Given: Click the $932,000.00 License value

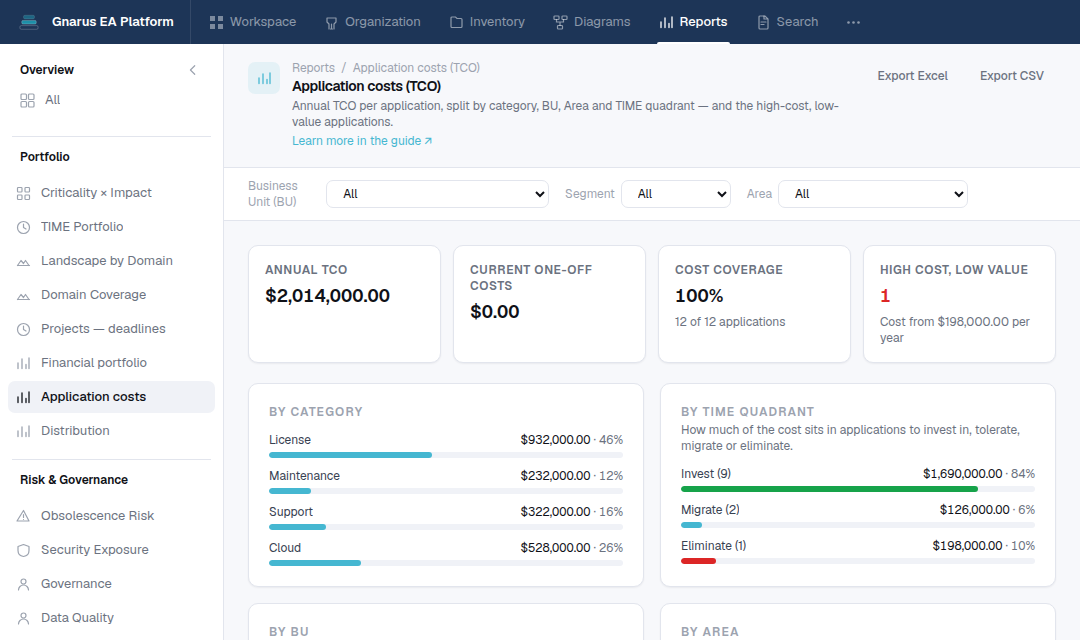Looking at the screenshot, I should pos(555,440).
